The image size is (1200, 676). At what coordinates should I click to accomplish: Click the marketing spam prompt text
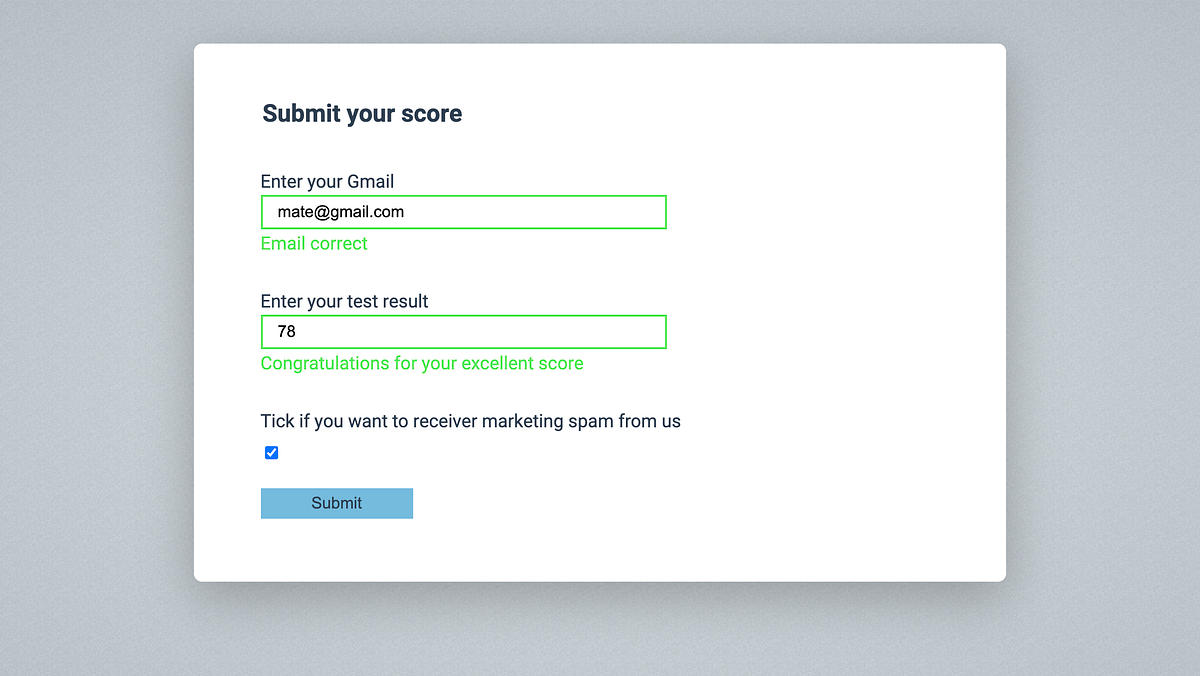[470, 421]
